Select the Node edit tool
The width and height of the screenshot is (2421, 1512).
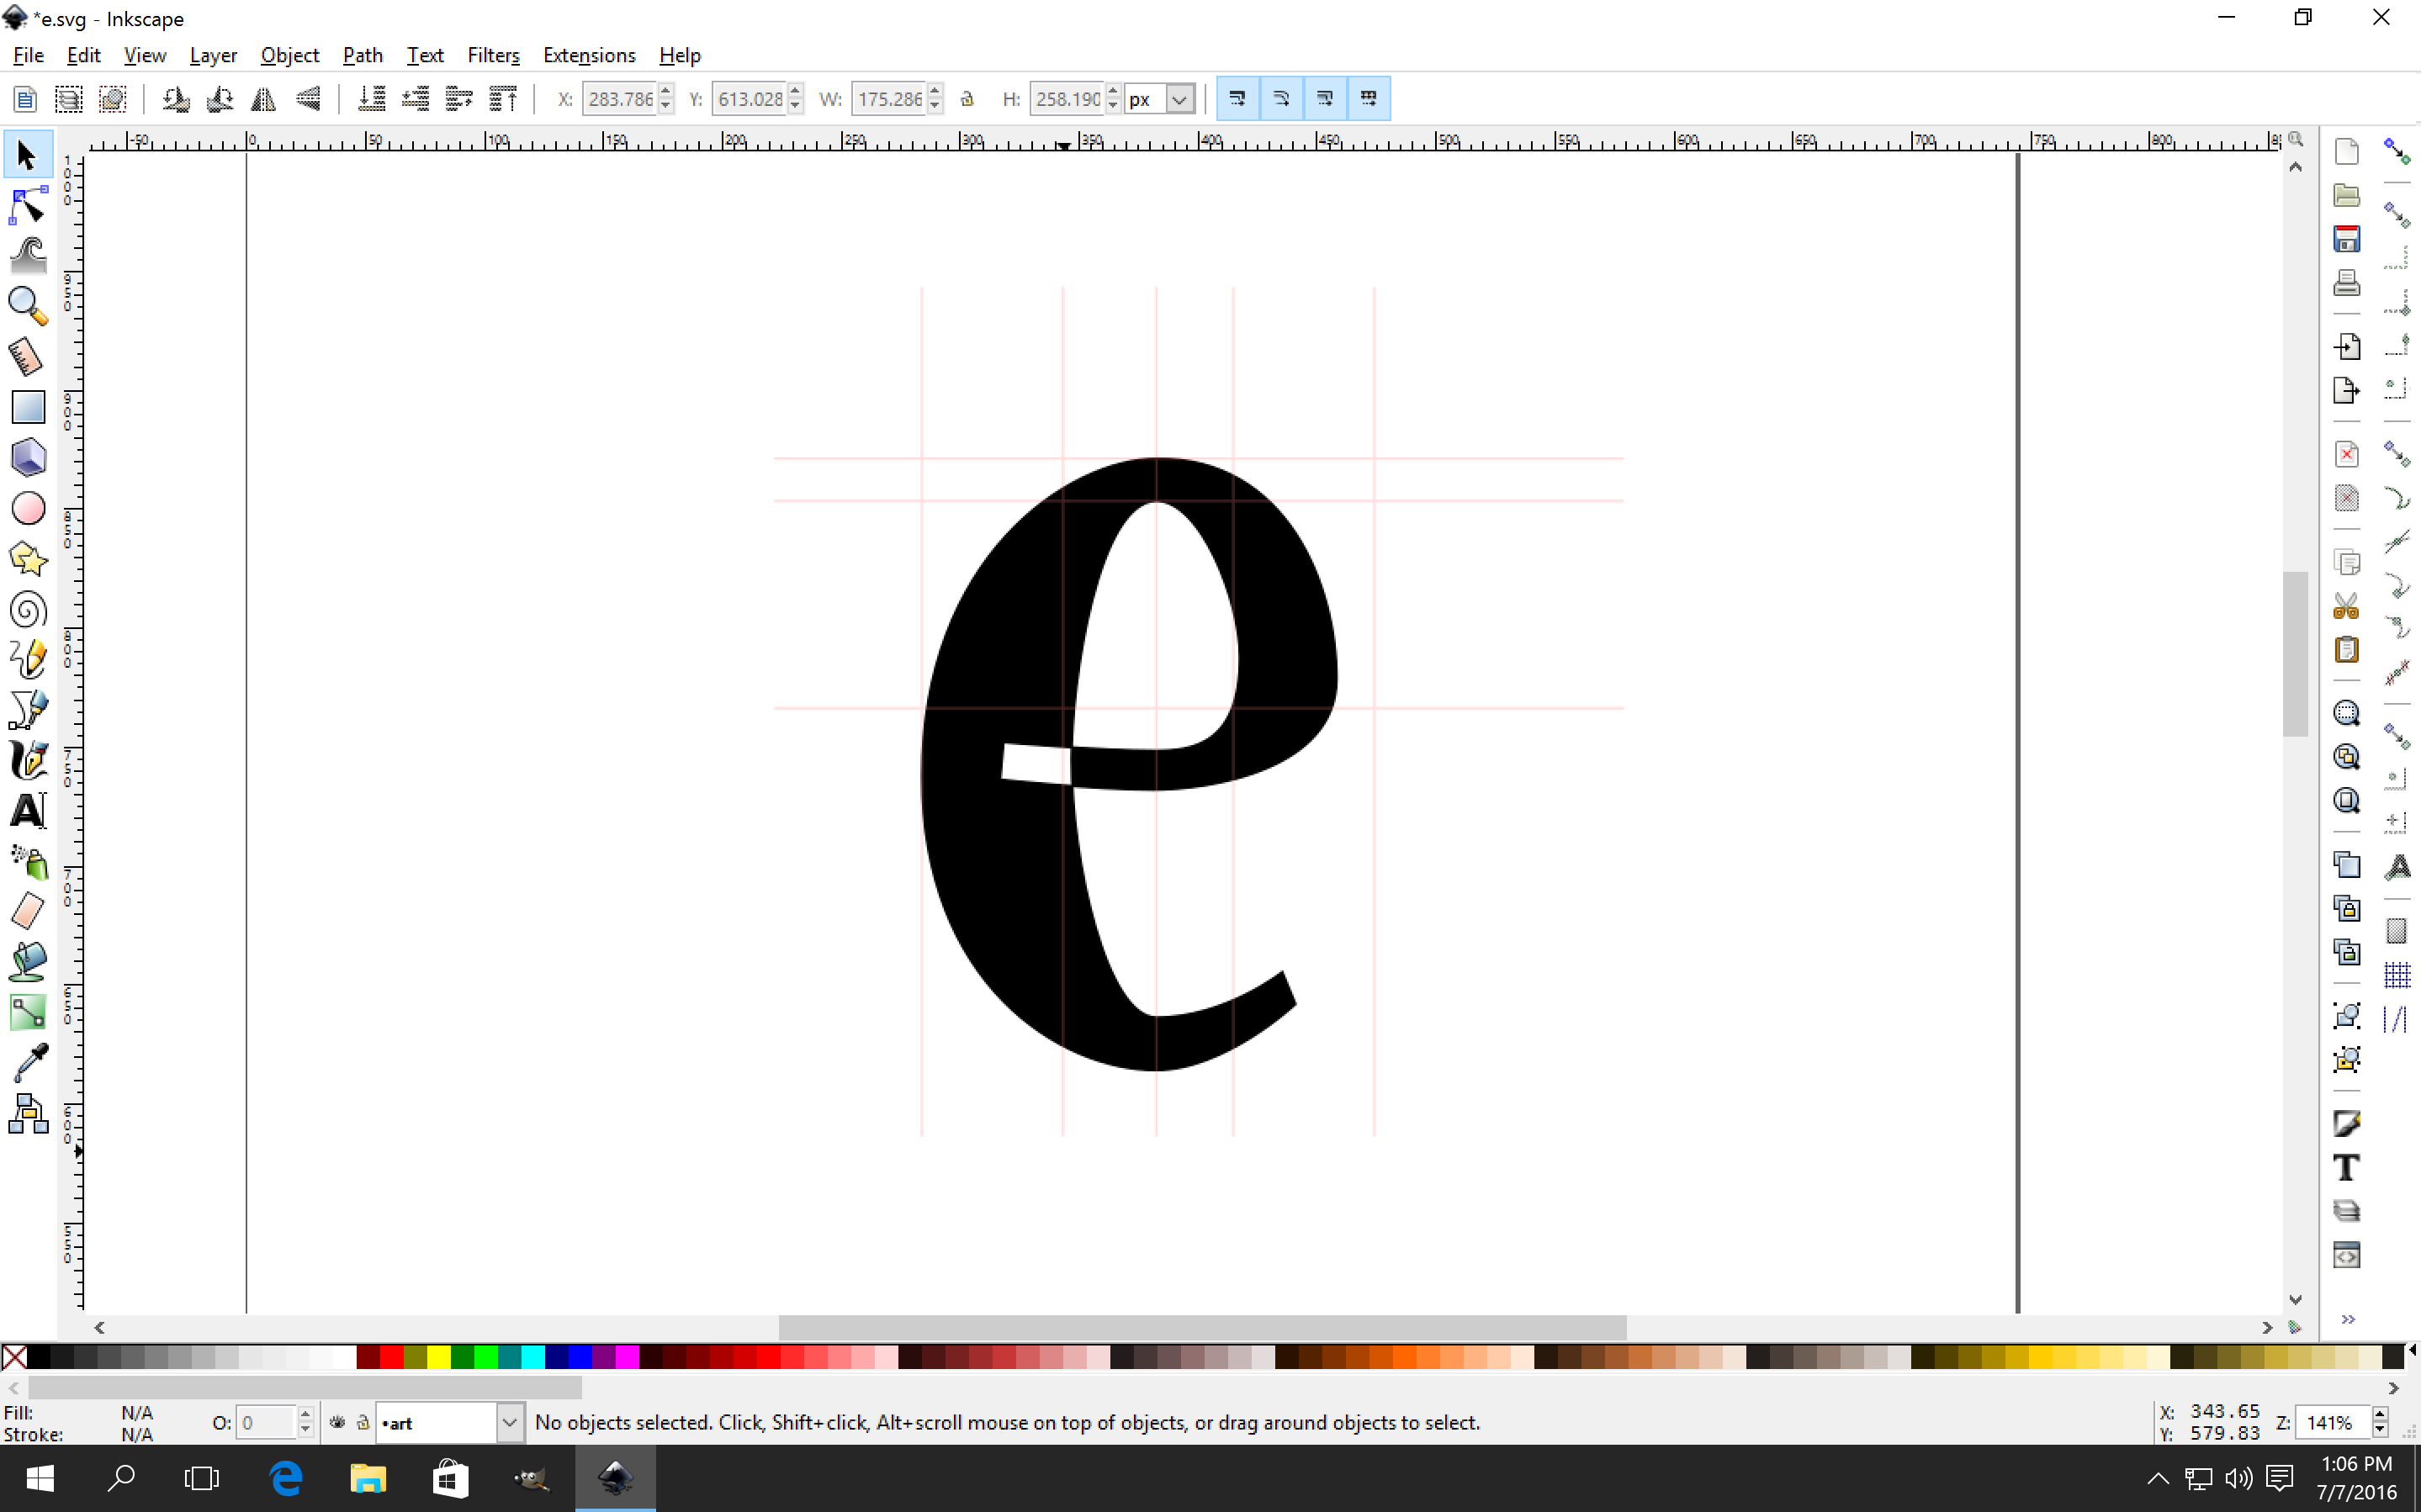coord(27,206)
